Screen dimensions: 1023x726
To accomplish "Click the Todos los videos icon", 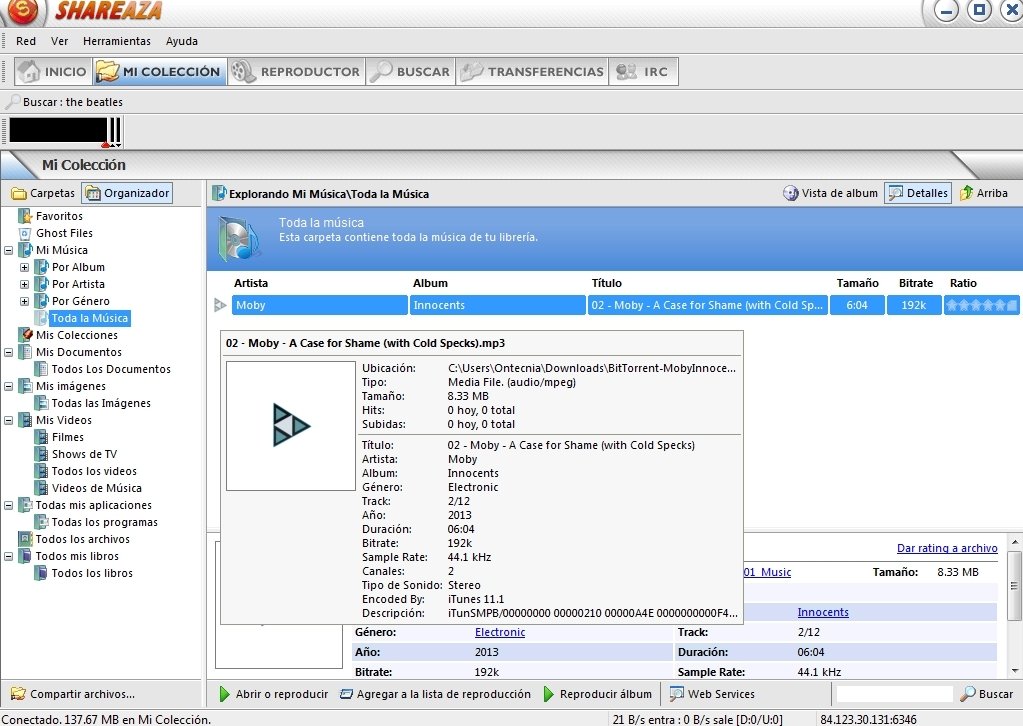I will point(41,471).
